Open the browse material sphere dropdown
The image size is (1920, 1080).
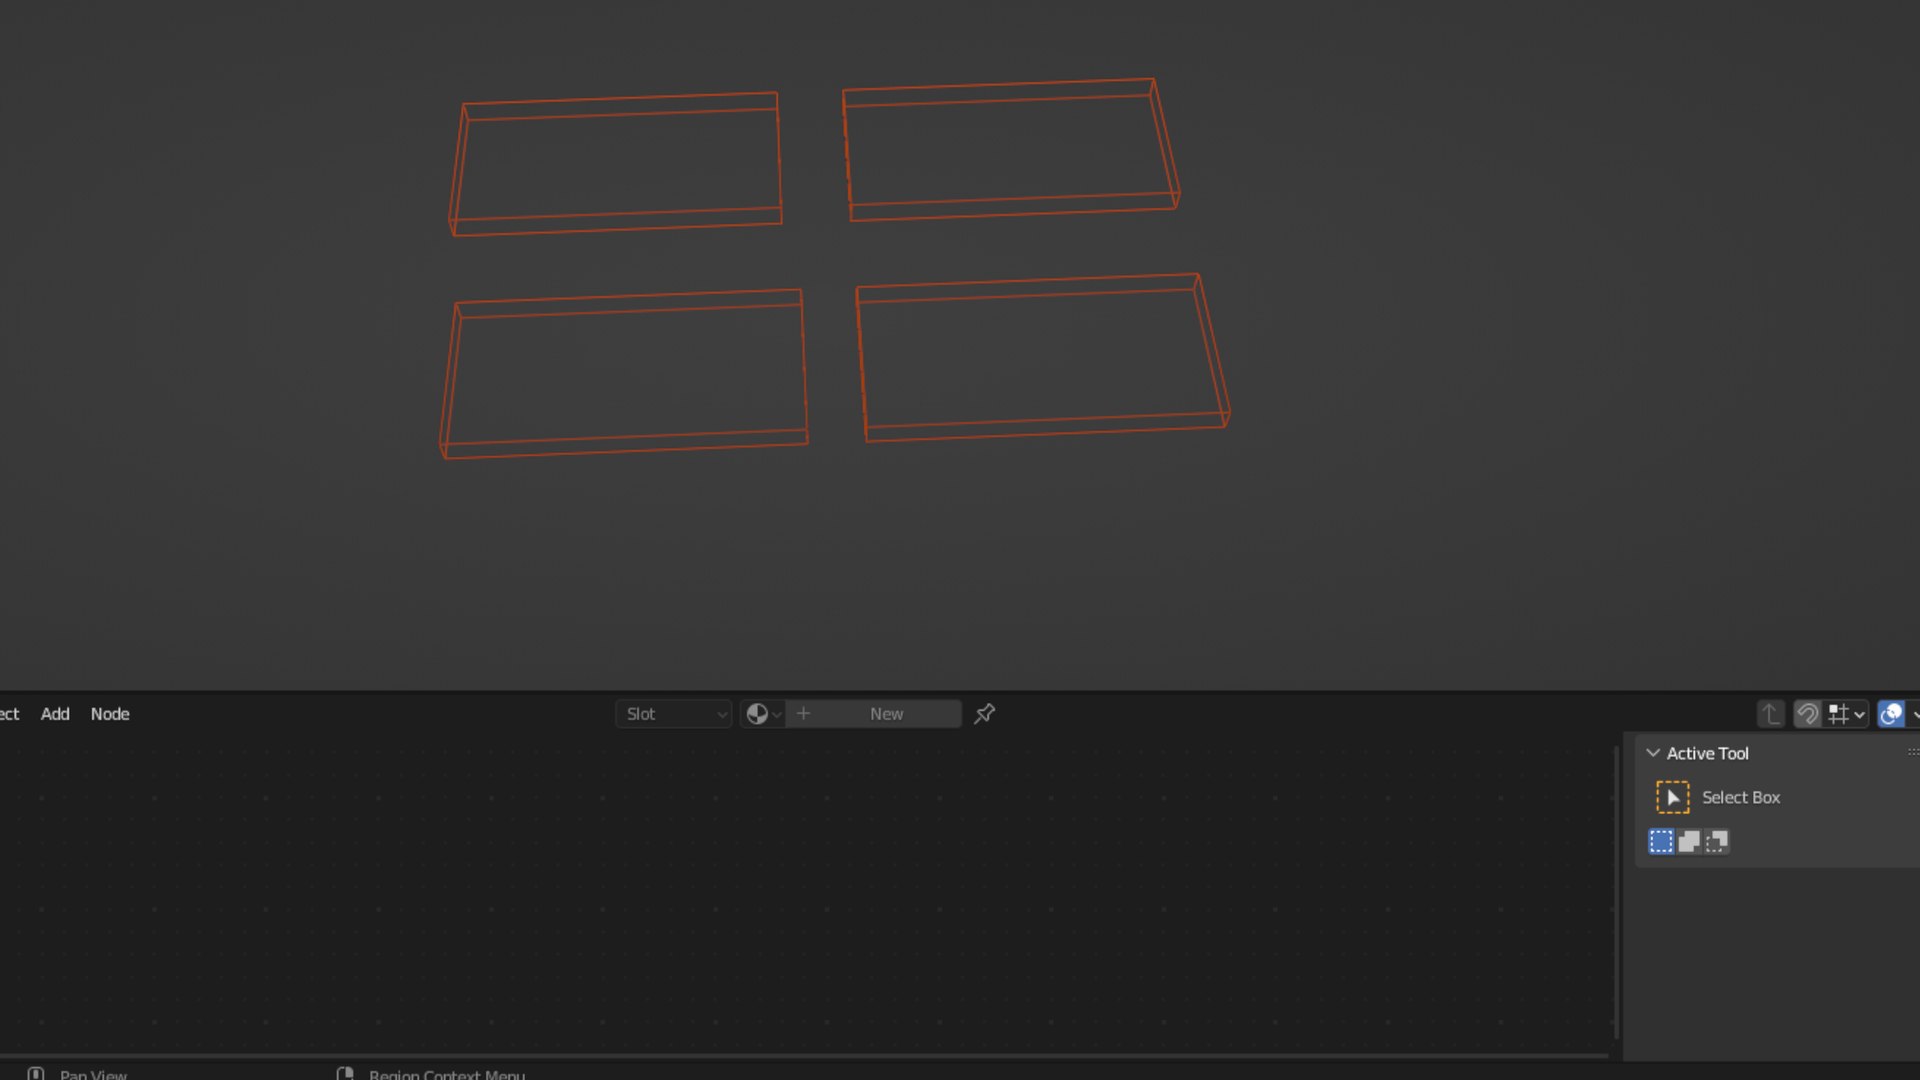point(763,714)
